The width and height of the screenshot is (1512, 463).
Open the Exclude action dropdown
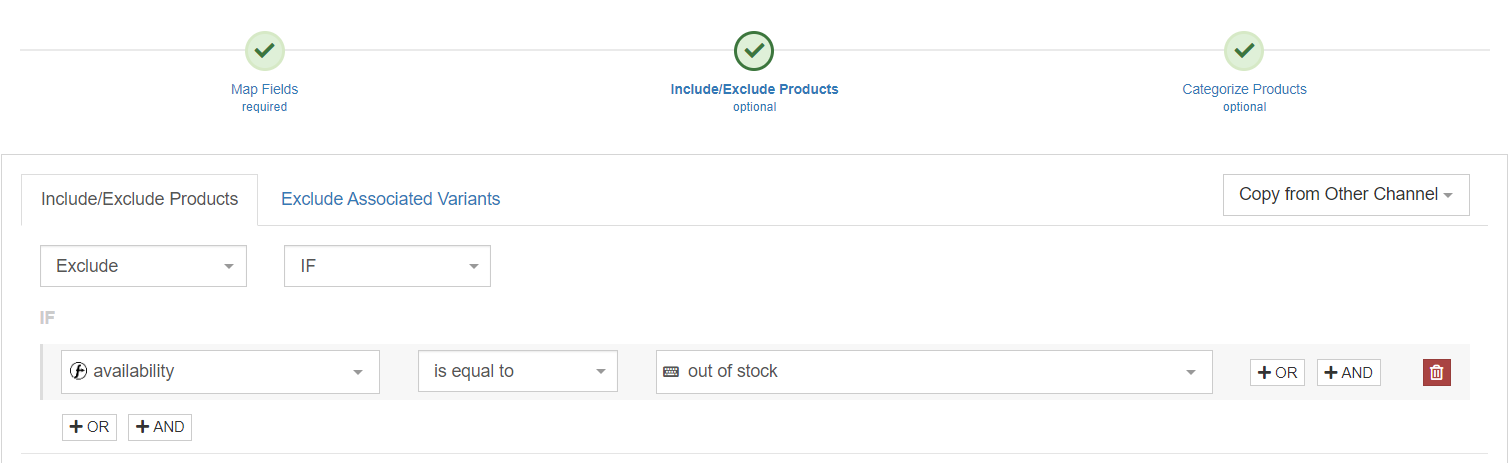(x=143, y=266)
